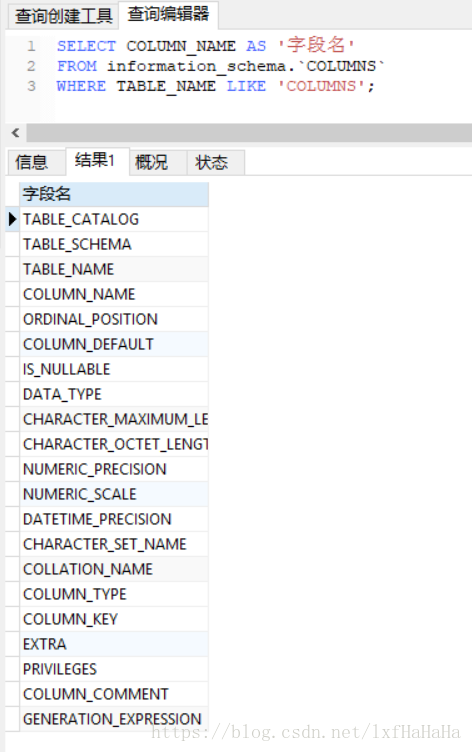Viewport: 472px width, 752px height.
Task: Click the horizontal scrollbar track of editor
Action: click(x=249, y=133)
